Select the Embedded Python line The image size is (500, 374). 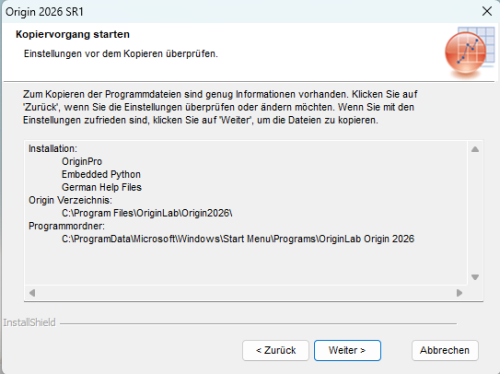click(101, 174)
